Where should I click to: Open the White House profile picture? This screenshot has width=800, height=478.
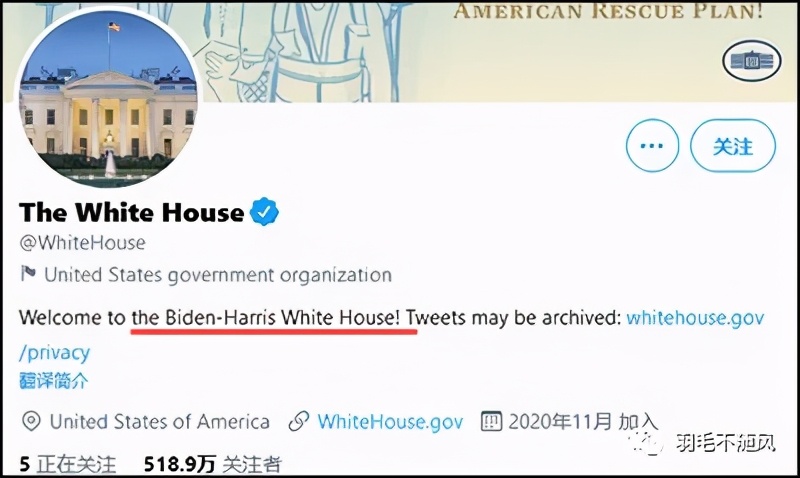click(x=108, y=101)
